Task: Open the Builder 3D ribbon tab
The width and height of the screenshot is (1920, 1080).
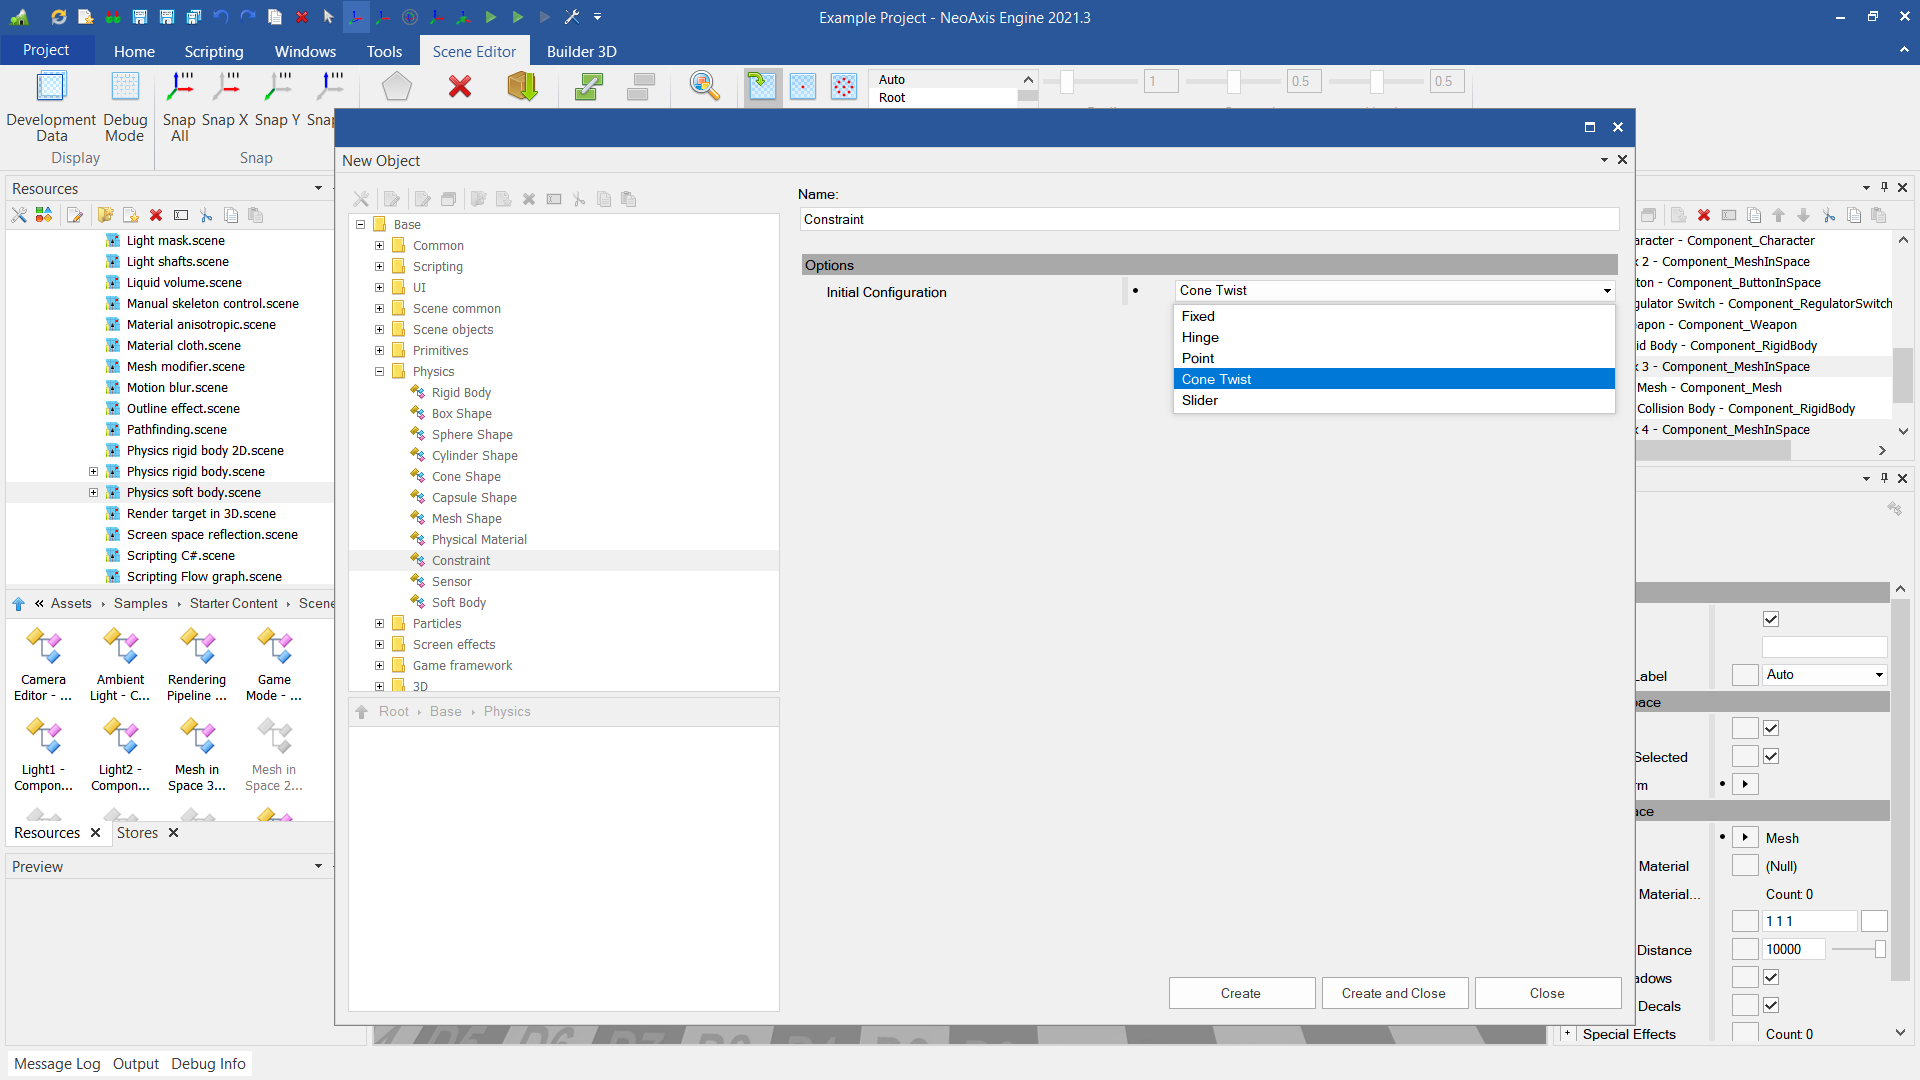Action: [581, 51]
